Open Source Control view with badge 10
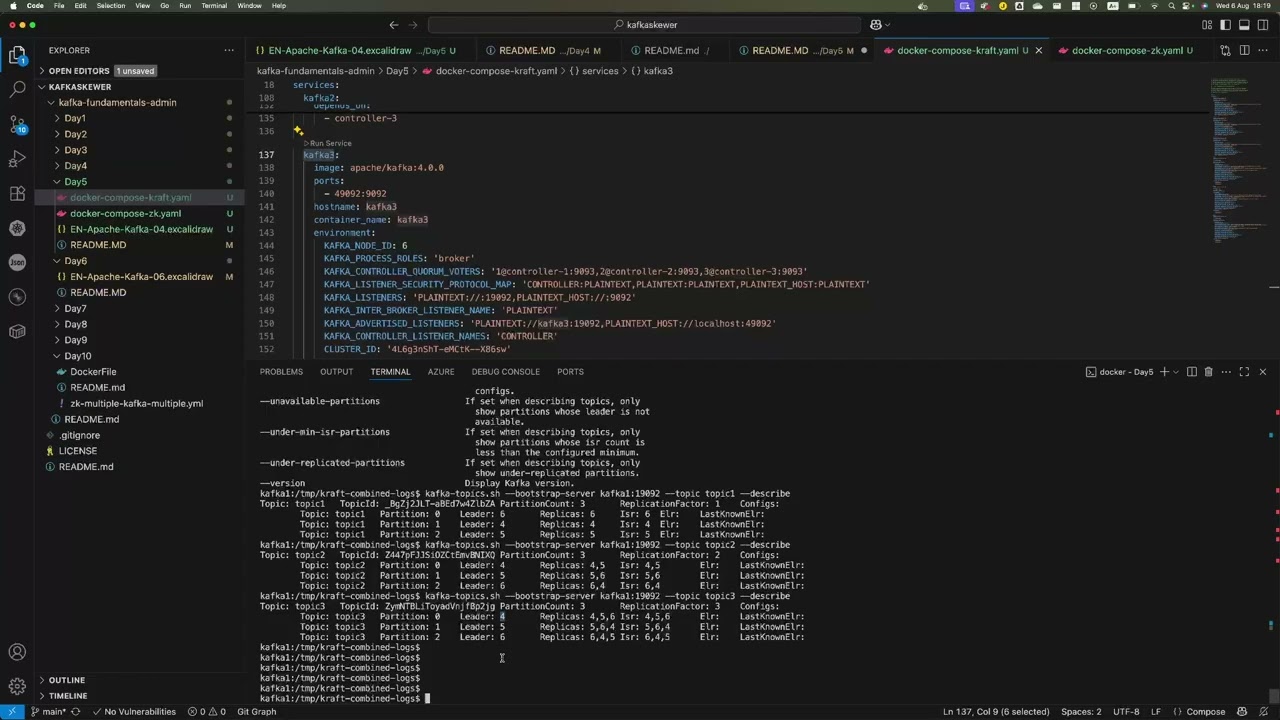The width and height of the screenshot is (1280, 720). click(17, 124)
